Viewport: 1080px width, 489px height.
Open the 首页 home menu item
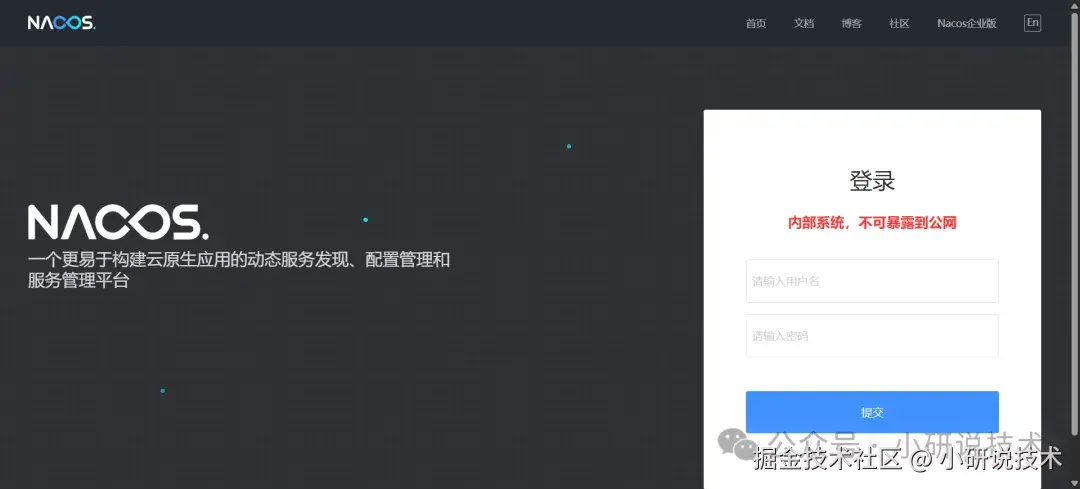coord(756,23)
